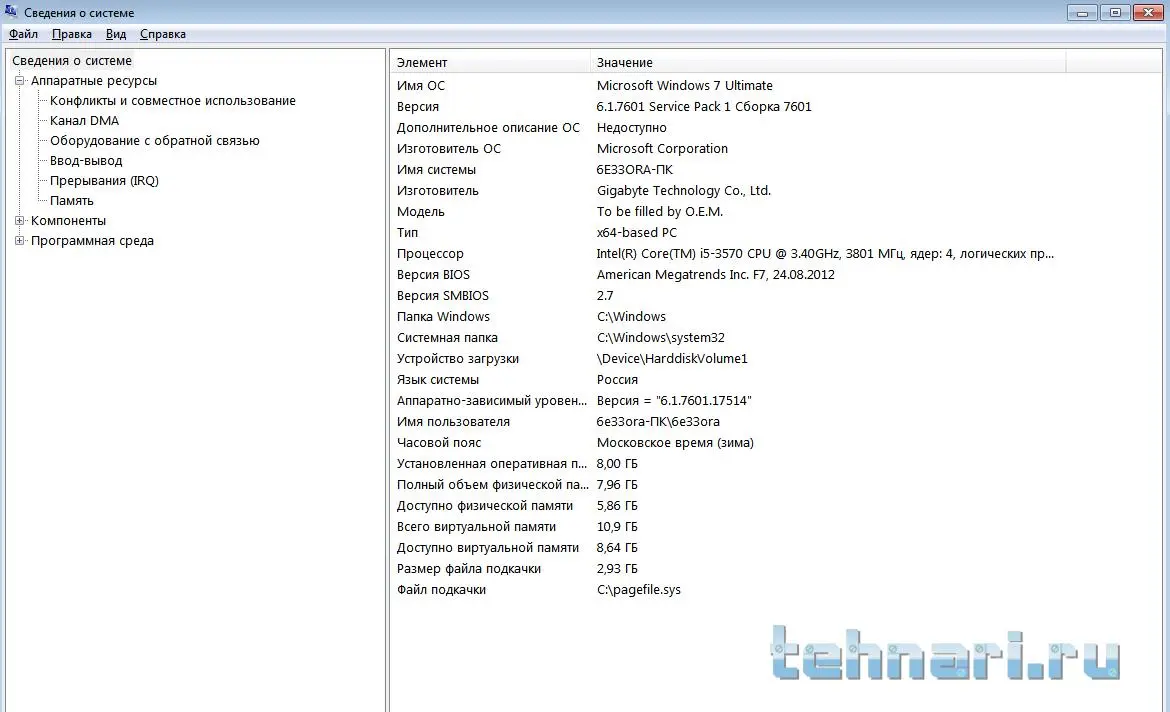Click value Microsoft Windows 7 Ultimate

pos(684,86)
